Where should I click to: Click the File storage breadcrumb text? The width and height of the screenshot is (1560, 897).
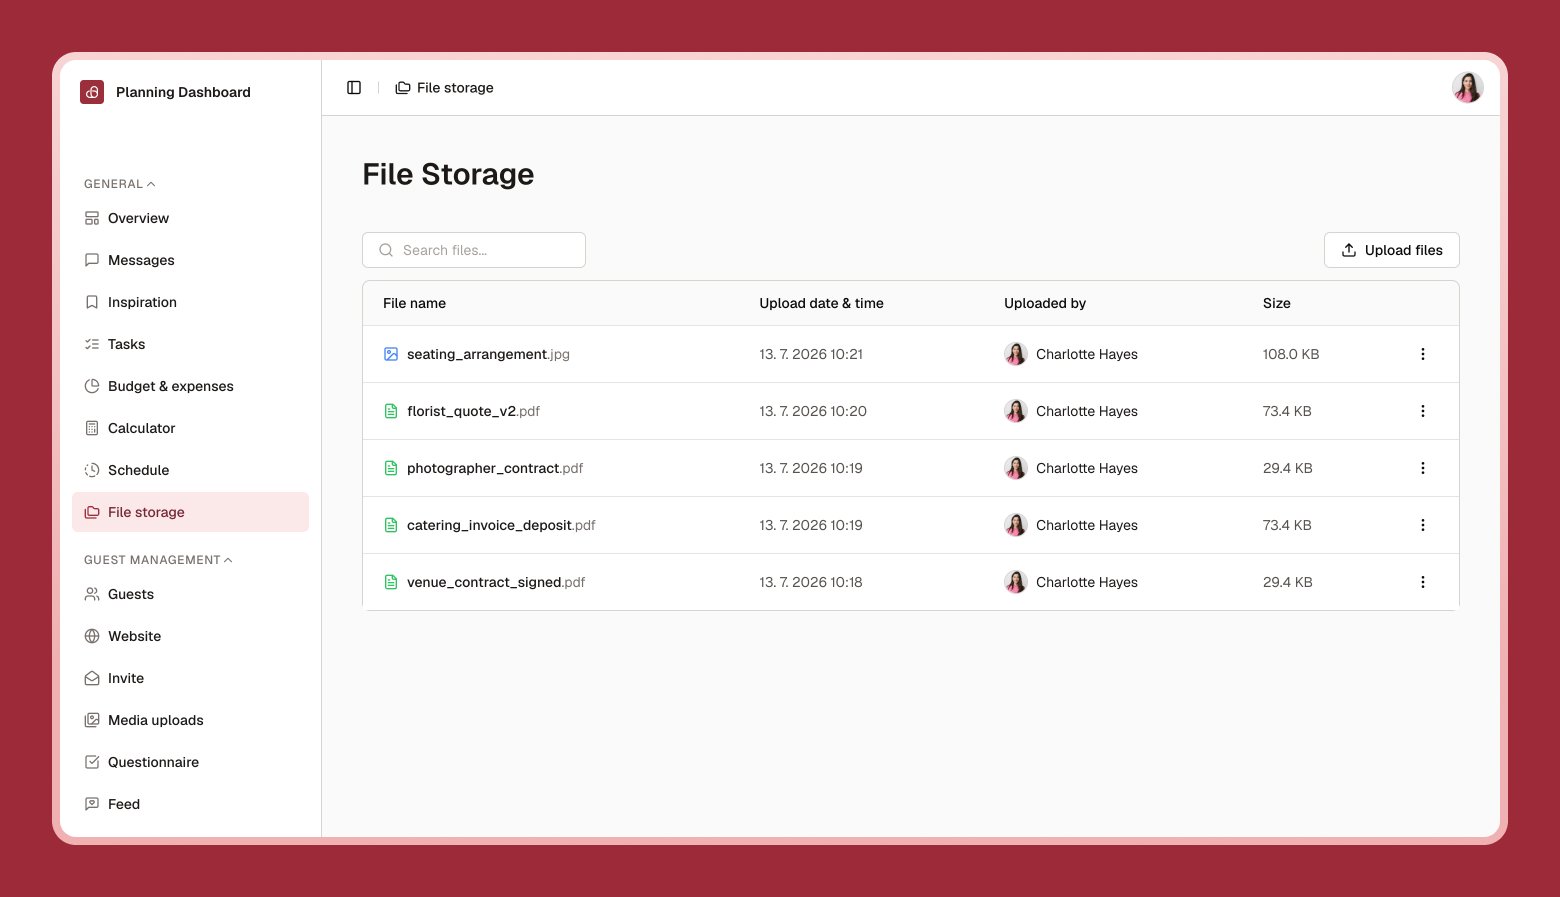click(x=455, y=88)
